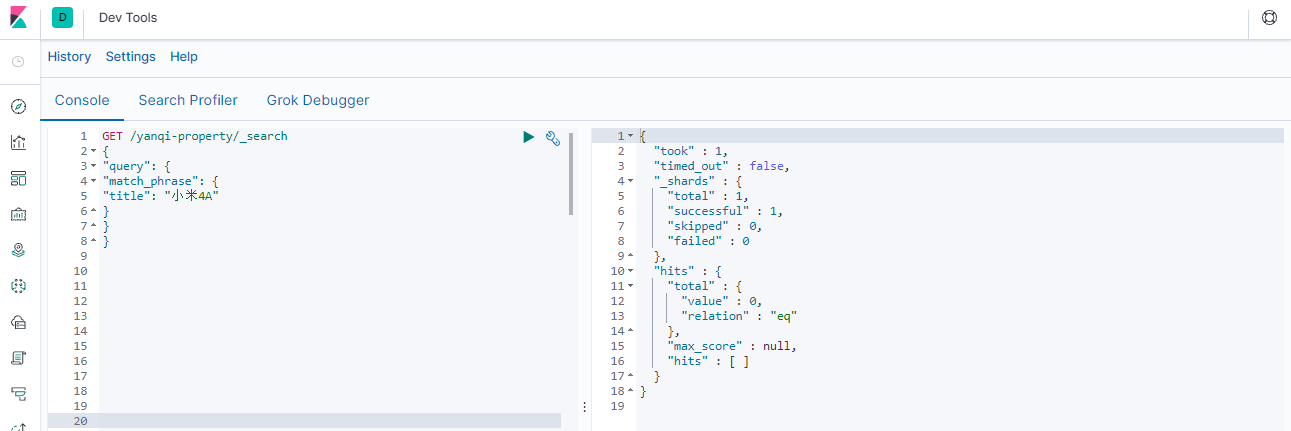Click the "value" : 0 line

click(721, 301)
